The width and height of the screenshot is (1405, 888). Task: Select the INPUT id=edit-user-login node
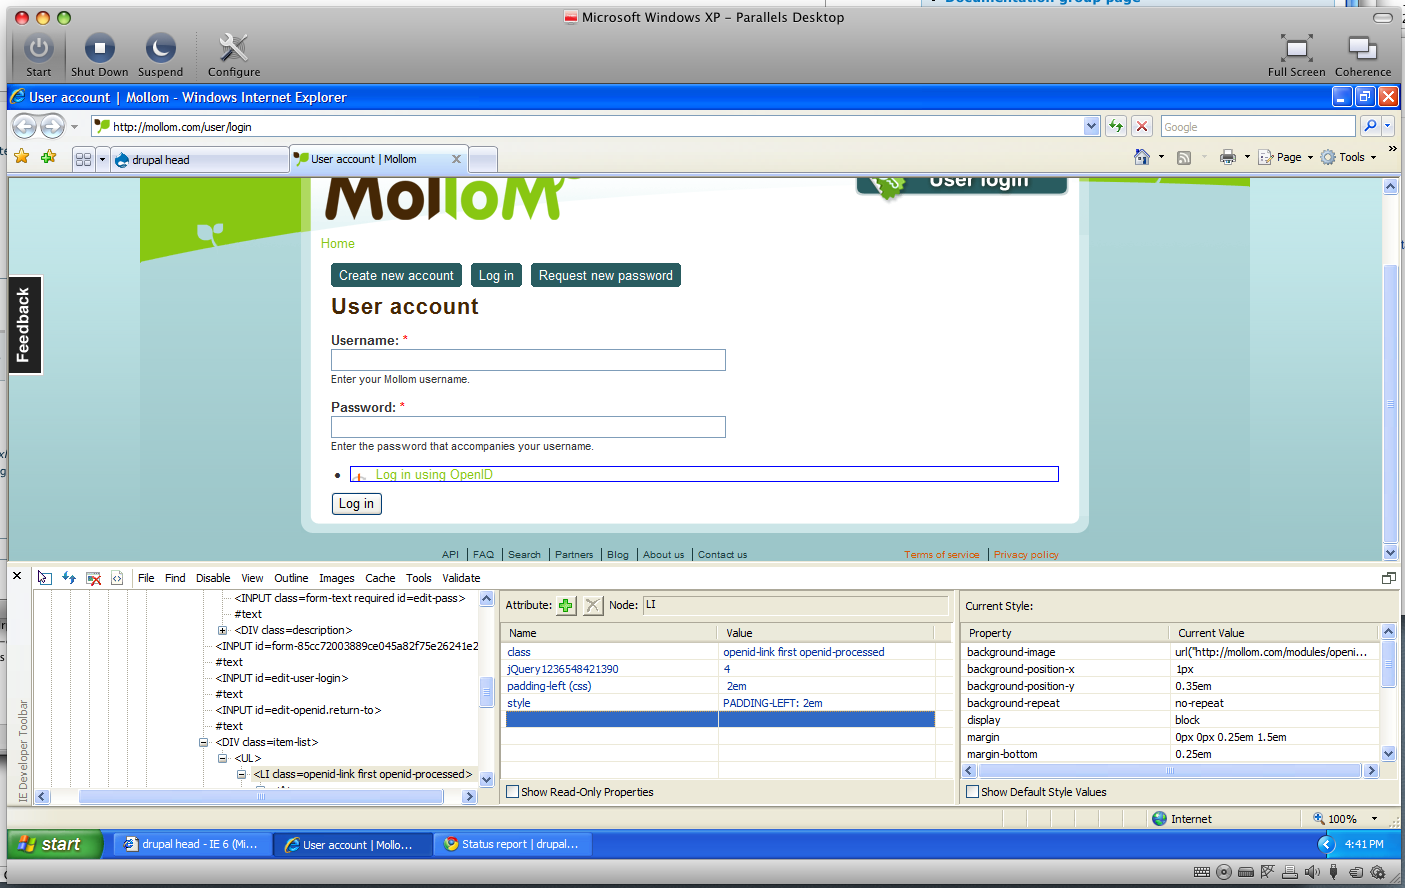click(281, 678)
